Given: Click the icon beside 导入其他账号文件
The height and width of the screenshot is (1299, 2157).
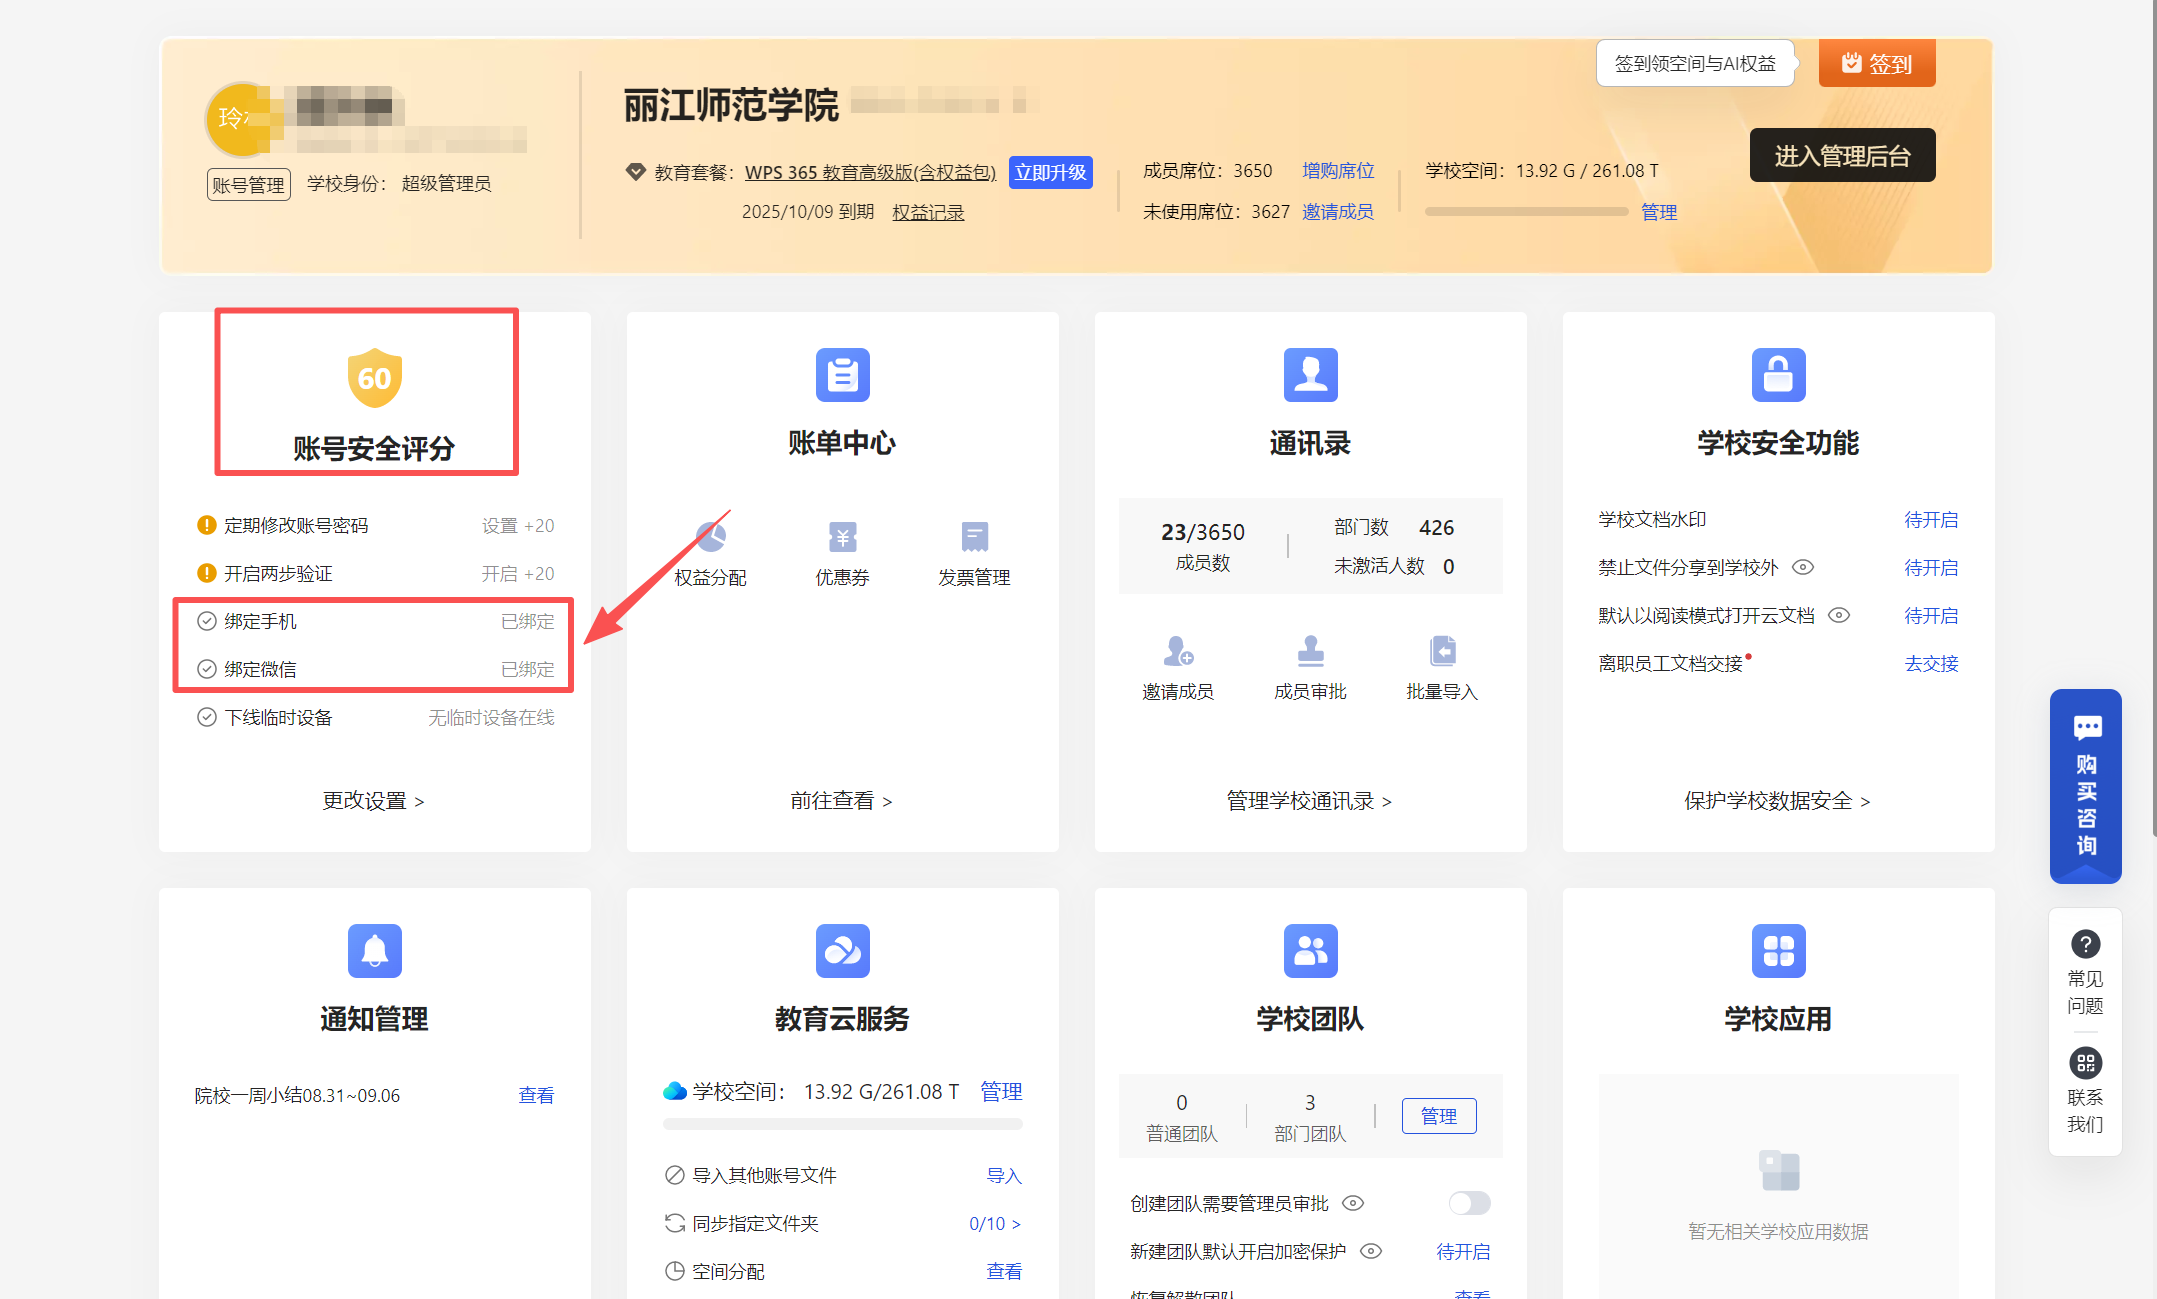Looking at the screenshot, I should pyautogui.click(x=675, y=1175).
